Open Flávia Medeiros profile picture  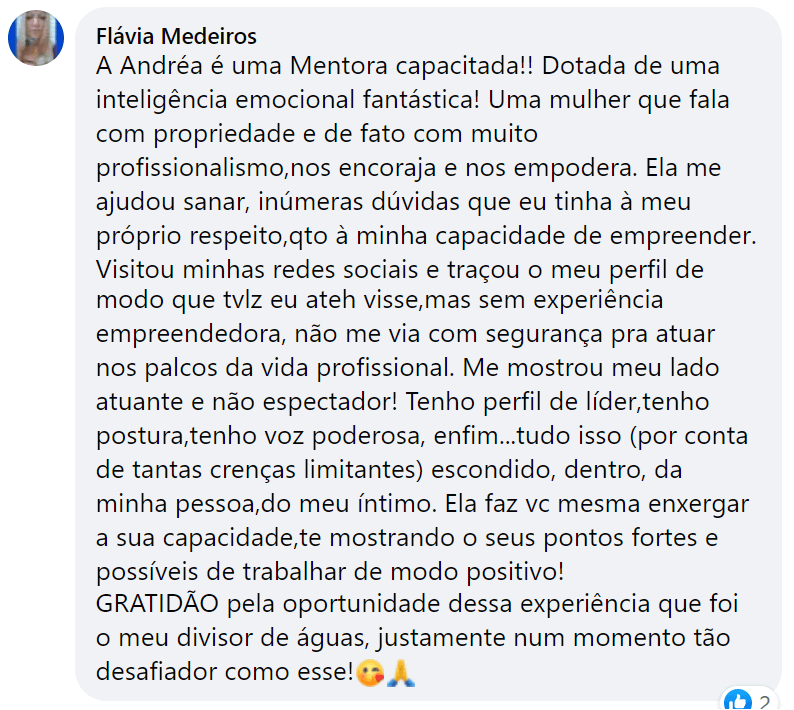click(x=36, y=38)
